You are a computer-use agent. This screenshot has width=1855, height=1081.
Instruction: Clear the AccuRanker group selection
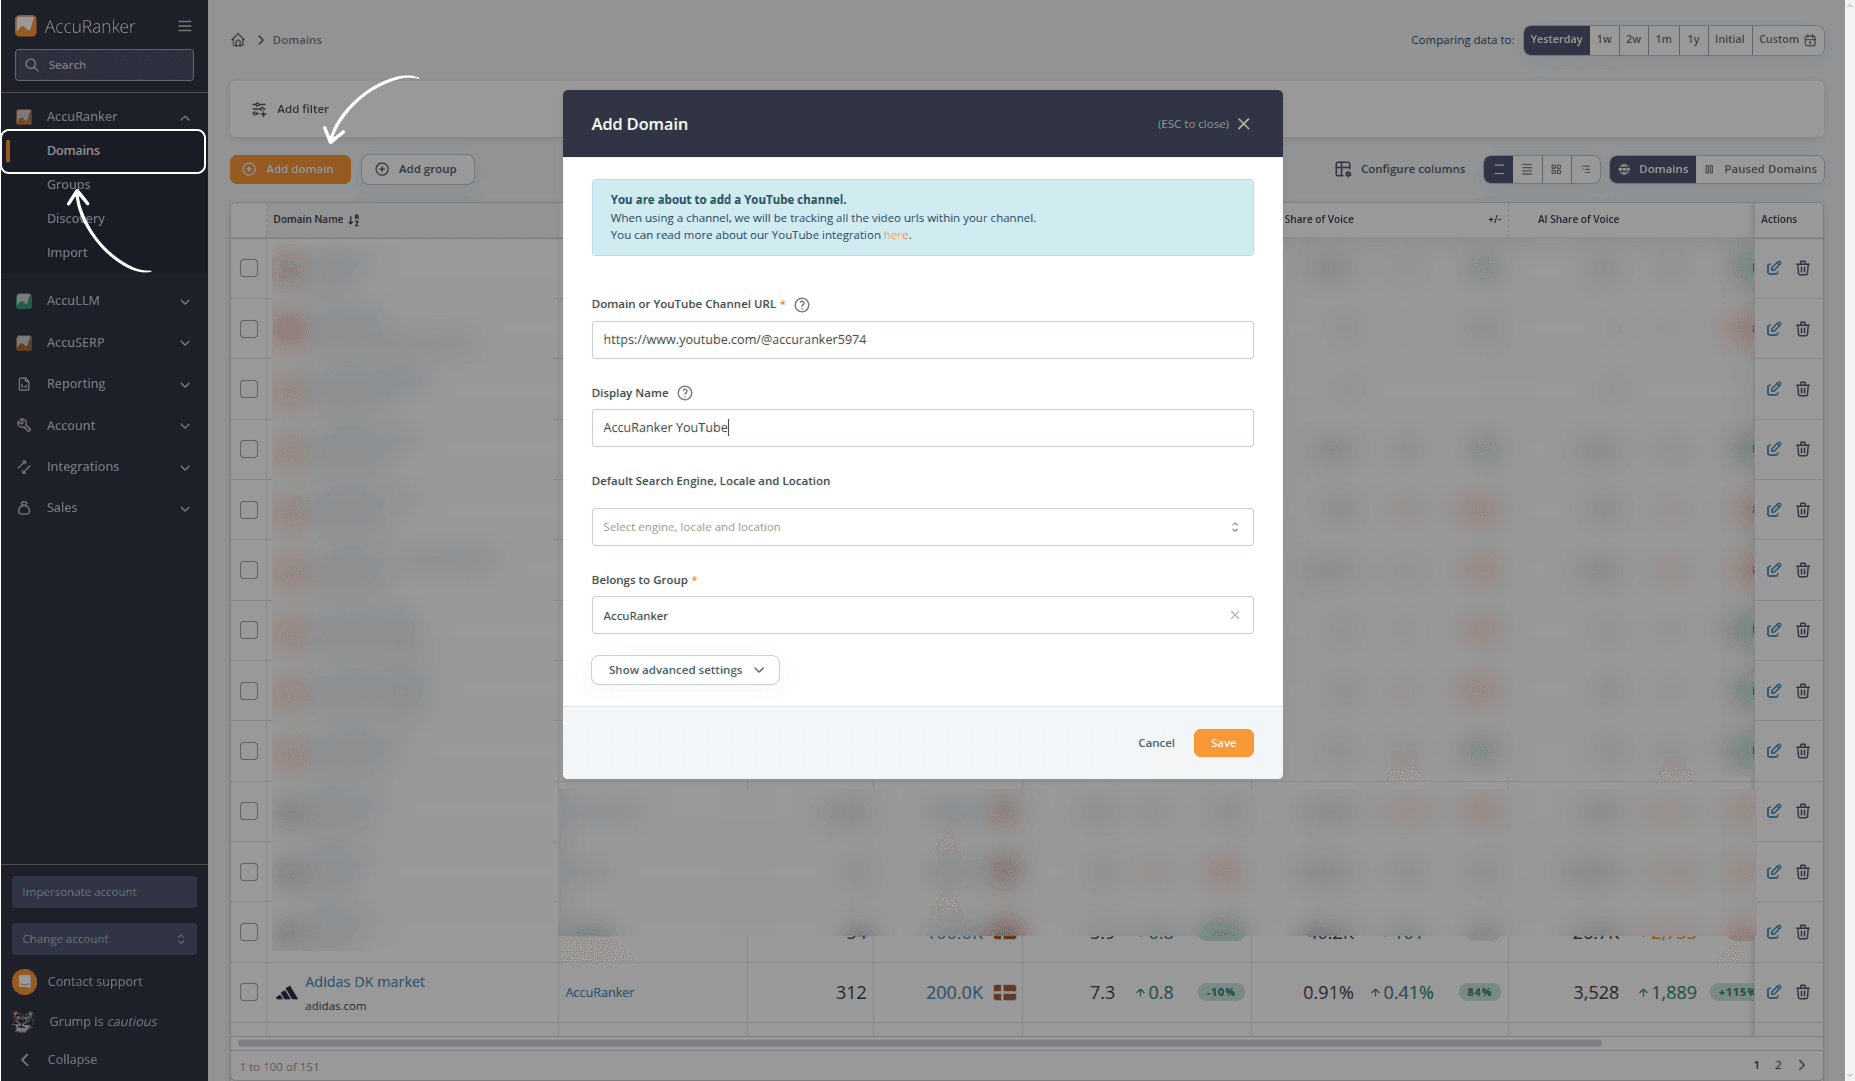point(1235,615)
